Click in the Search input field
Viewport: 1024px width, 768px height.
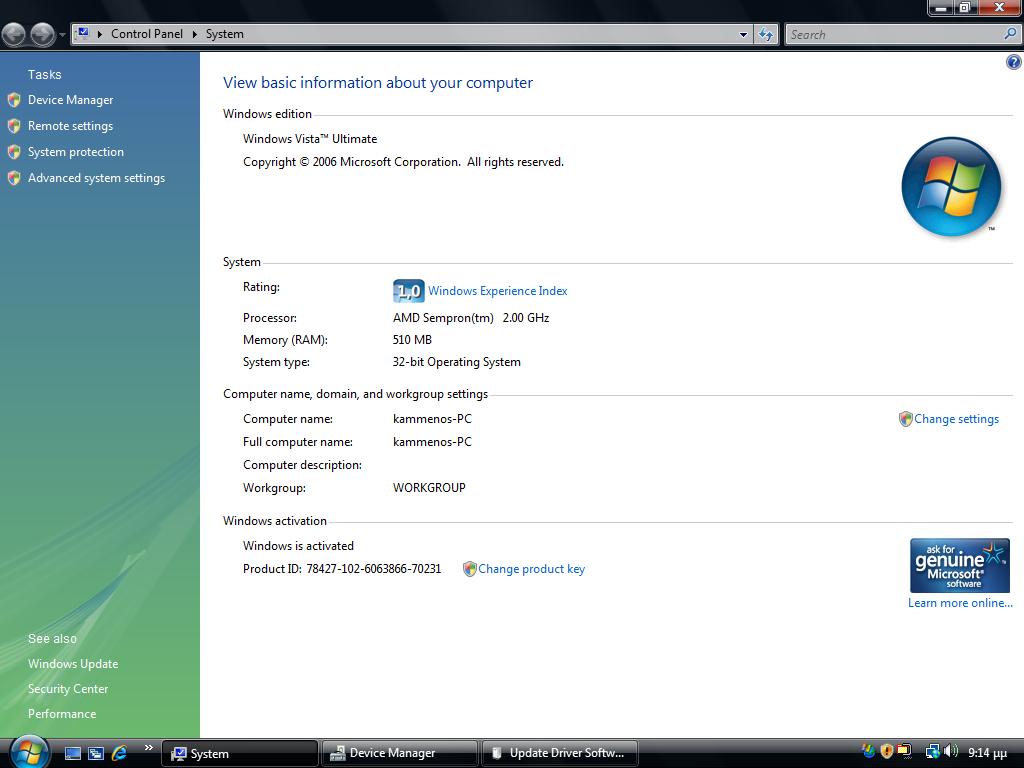point(893,34)
